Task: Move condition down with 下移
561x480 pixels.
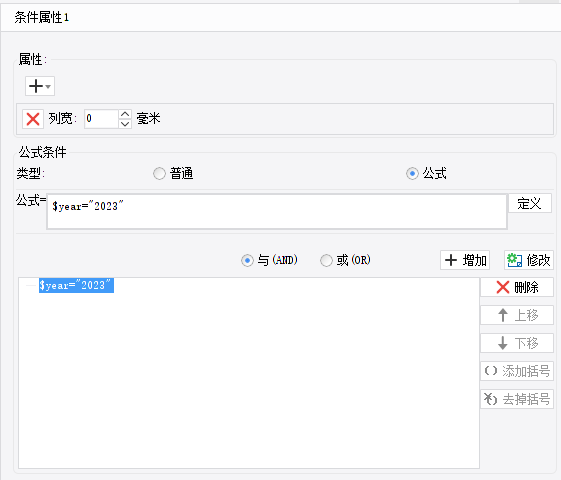Action: [517, 343]
